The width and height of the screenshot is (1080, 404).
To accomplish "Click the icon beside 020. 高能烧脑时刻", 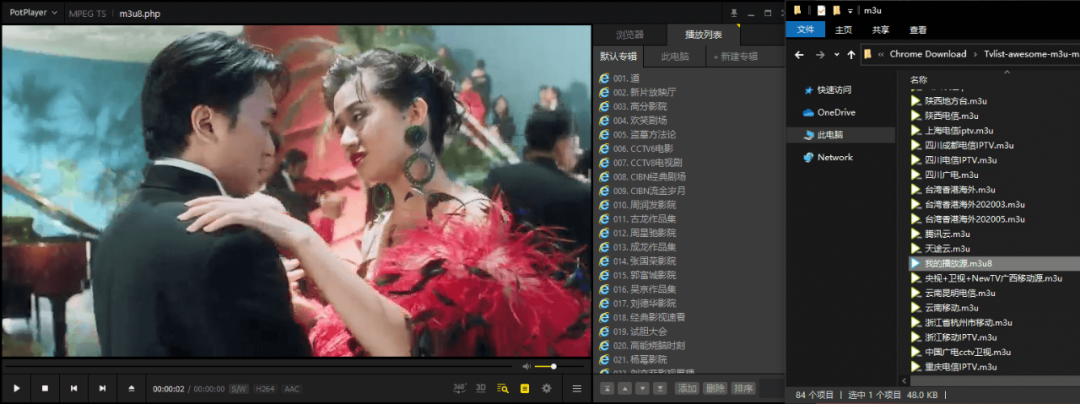I will point(604,345).
